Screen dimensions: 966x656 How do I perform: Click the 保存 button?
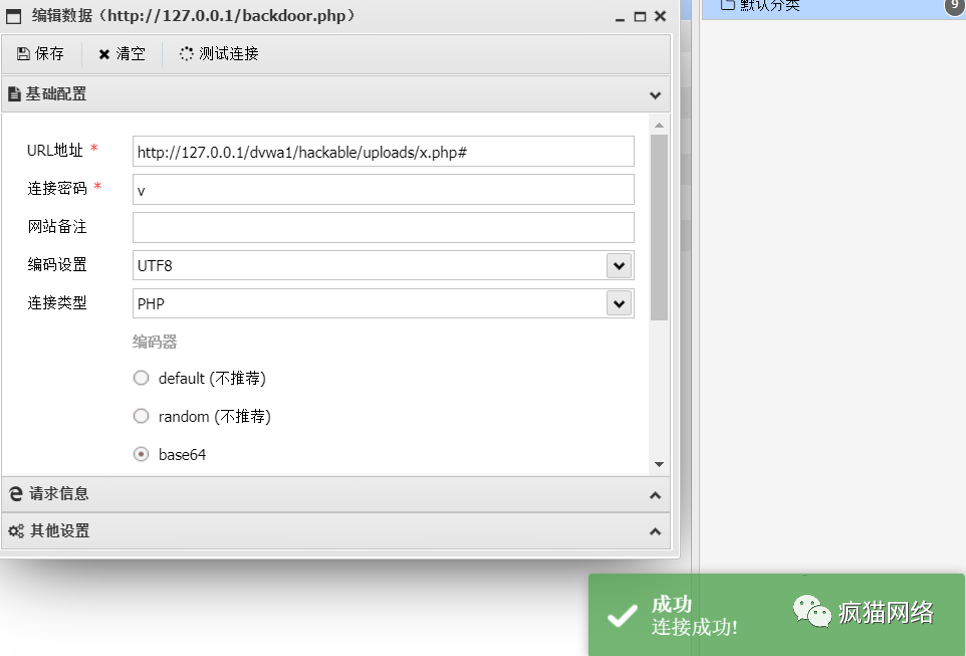[41, 54]
